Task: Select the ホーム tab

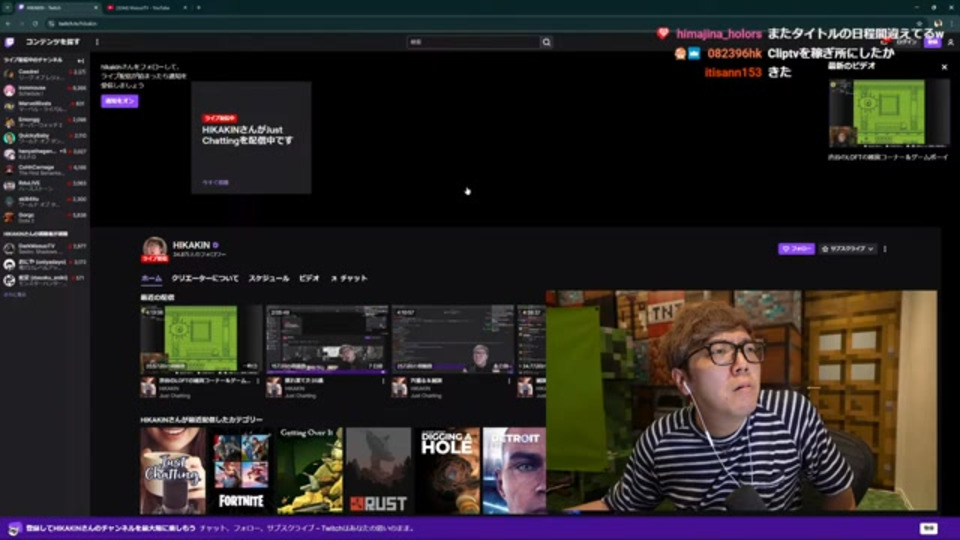Action: coord(151,279)
